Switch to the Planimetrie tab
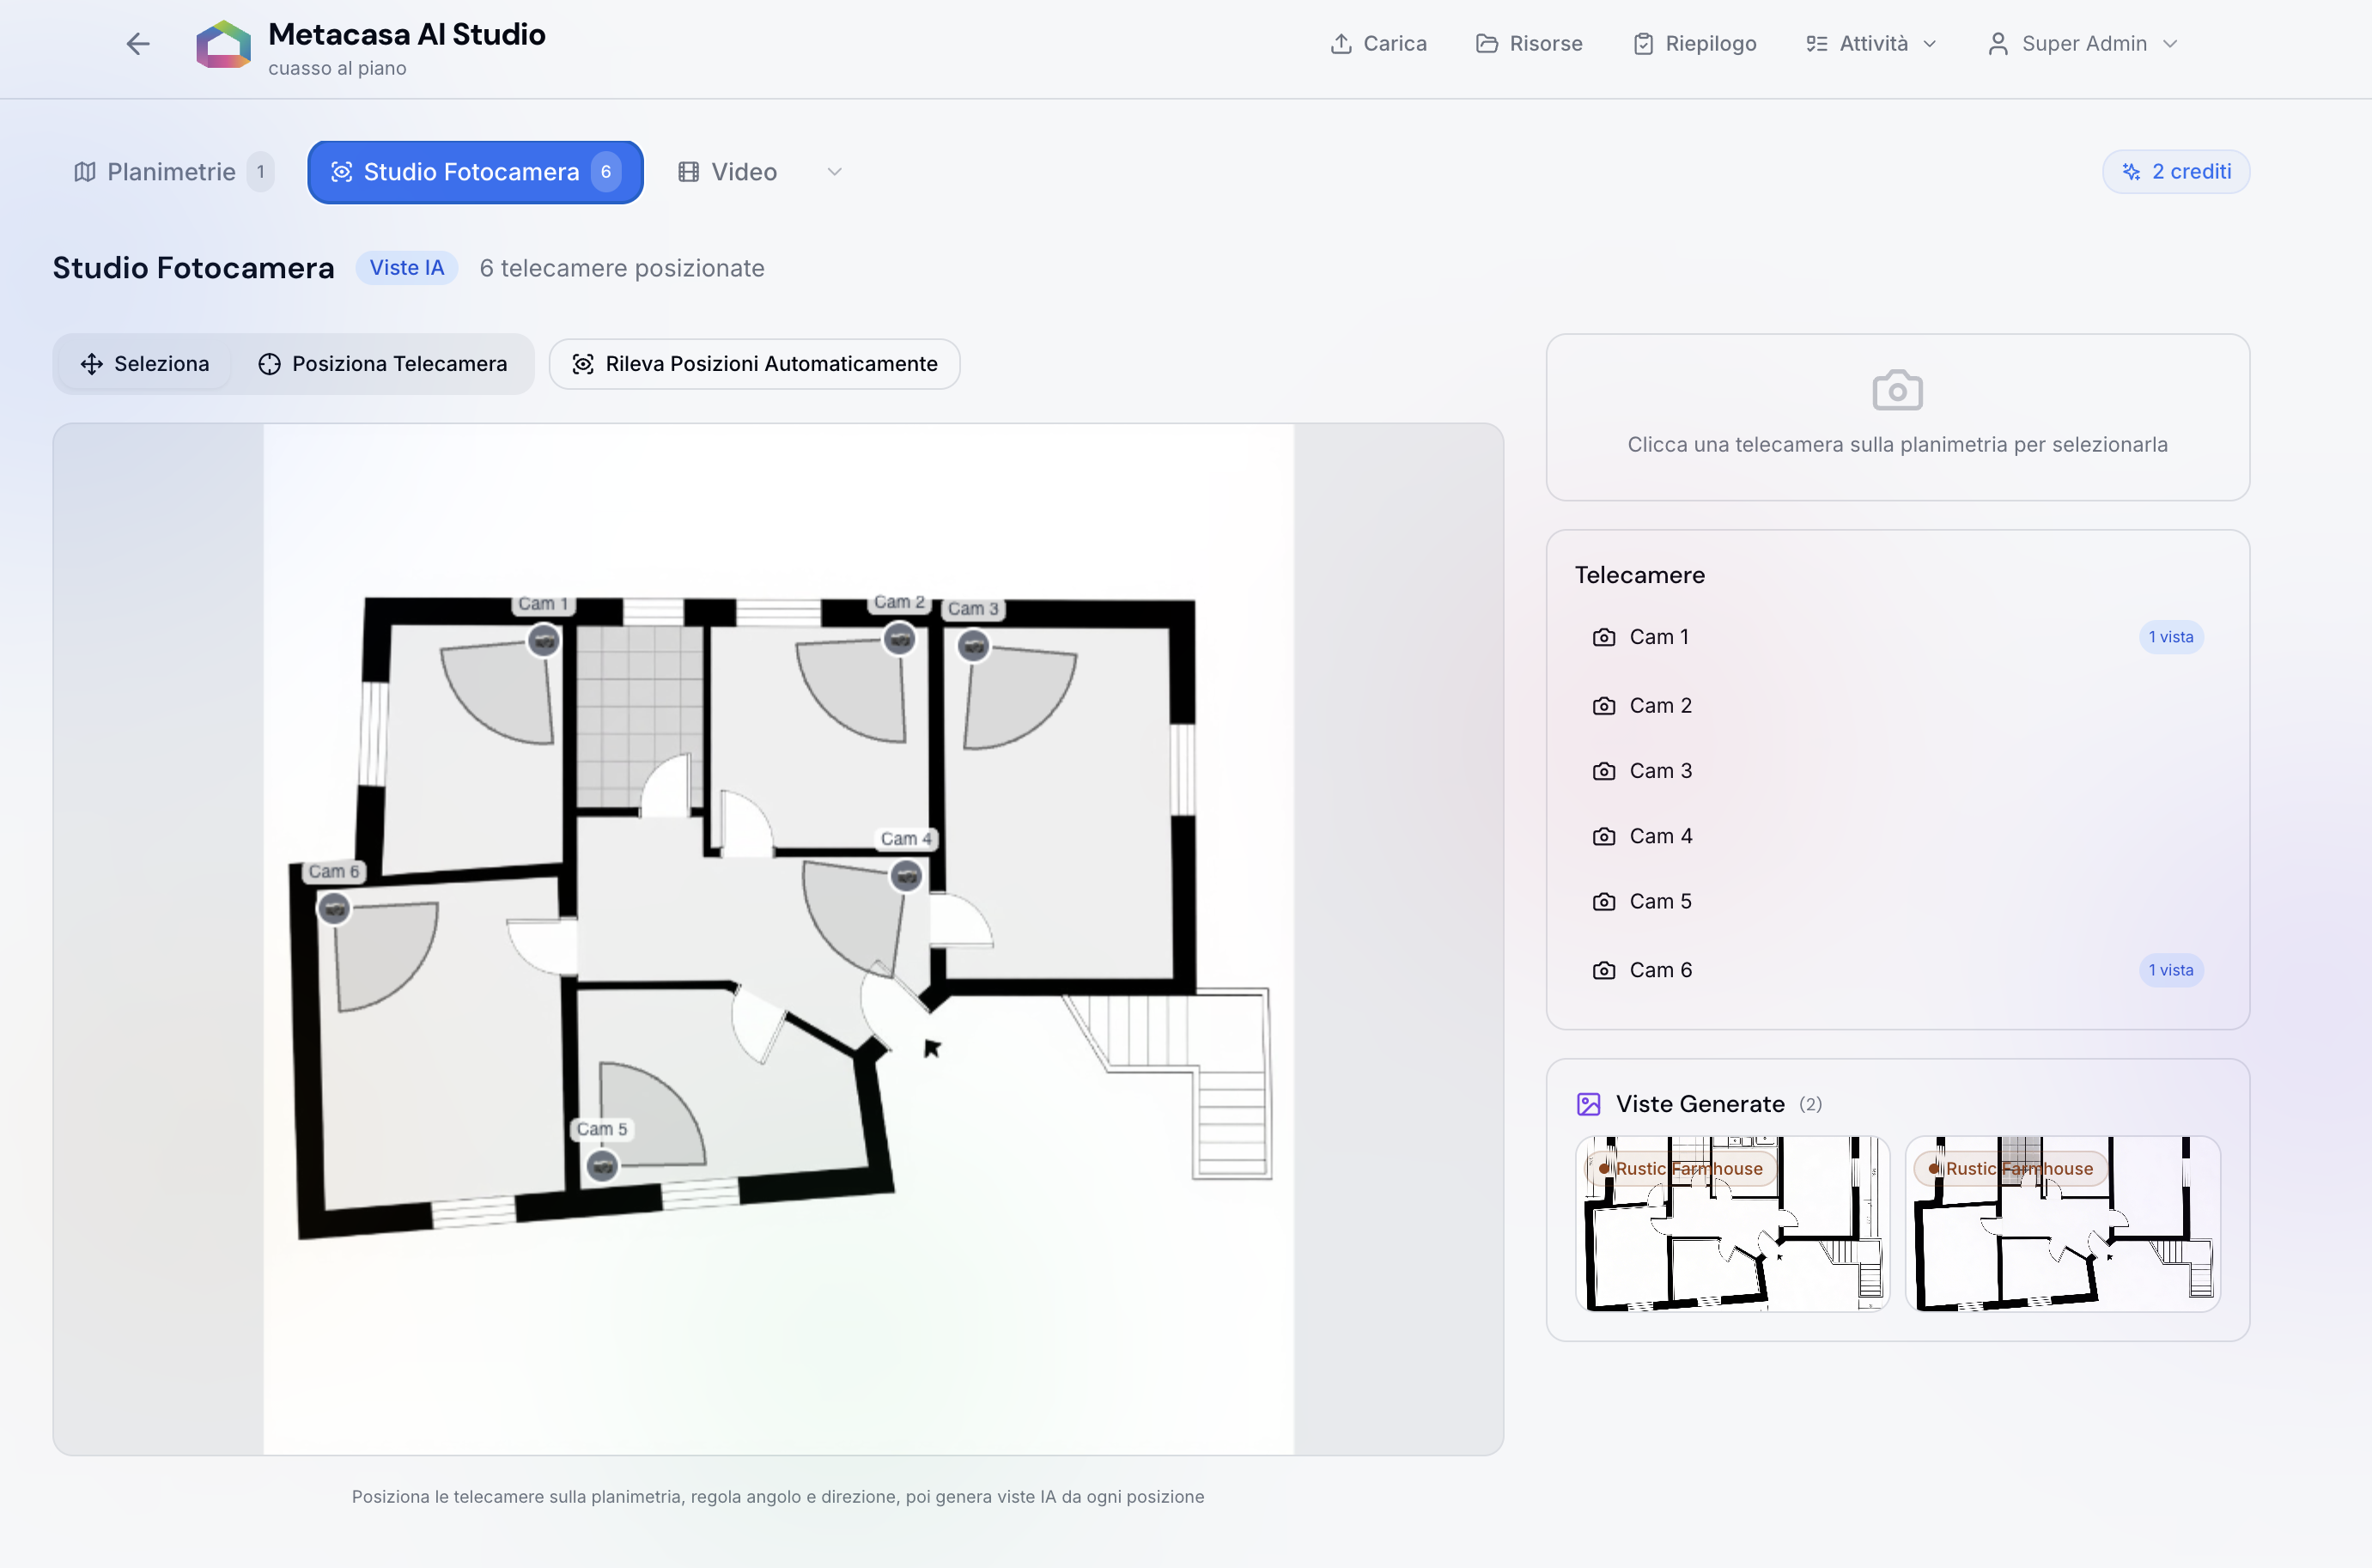 click(x=171, y=171)
